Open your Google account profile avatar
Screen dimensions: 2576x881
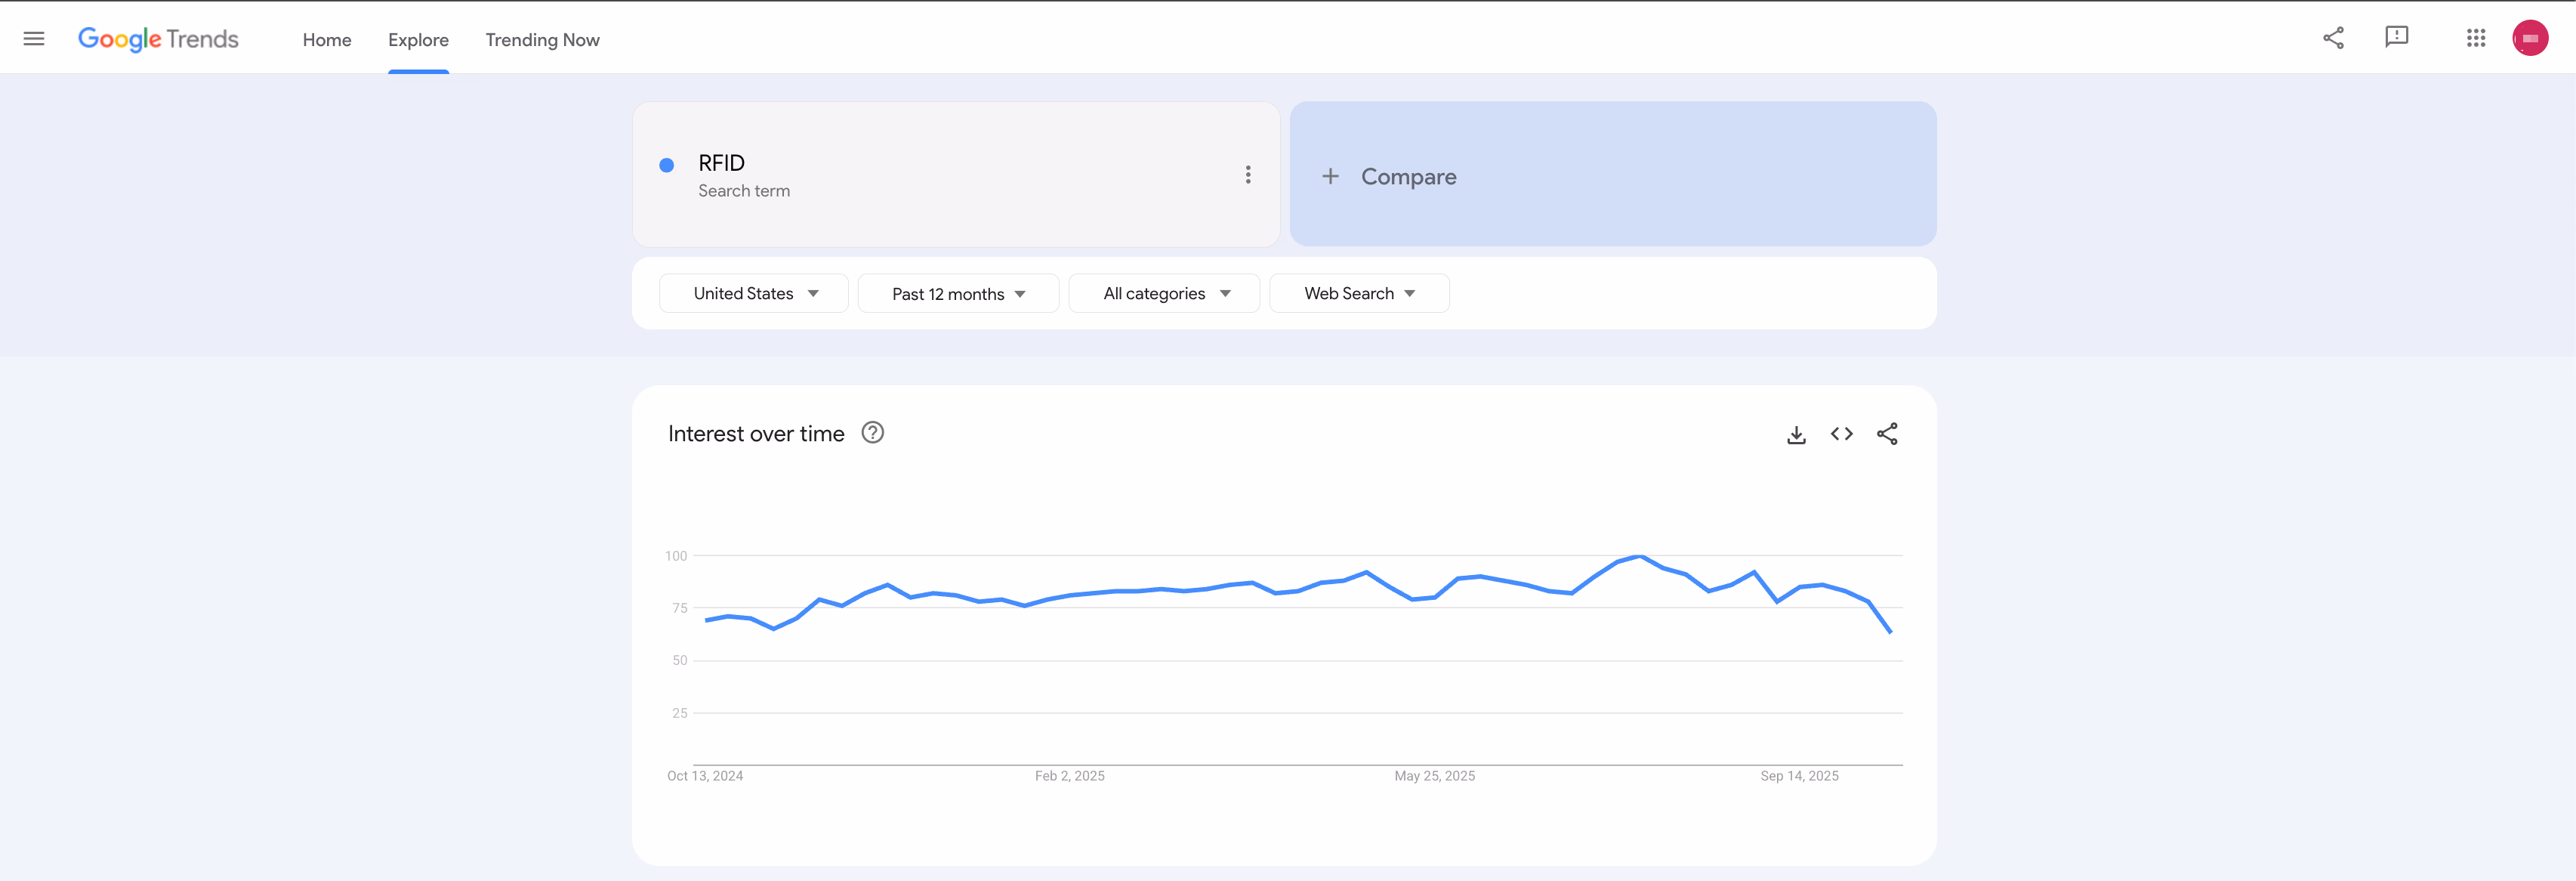click(2531, 37)
